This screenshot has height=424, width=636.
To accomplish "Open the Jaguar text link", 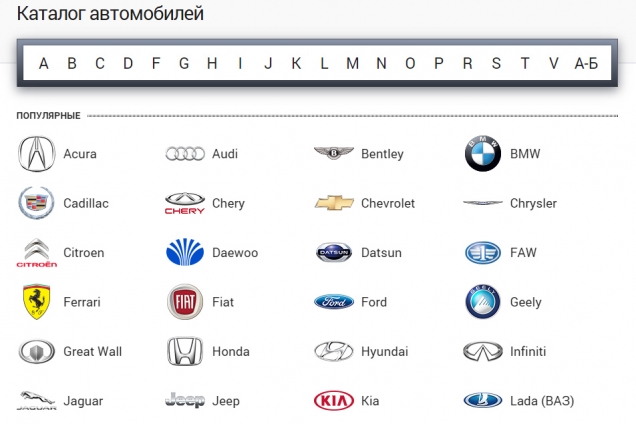I will 83,401.
